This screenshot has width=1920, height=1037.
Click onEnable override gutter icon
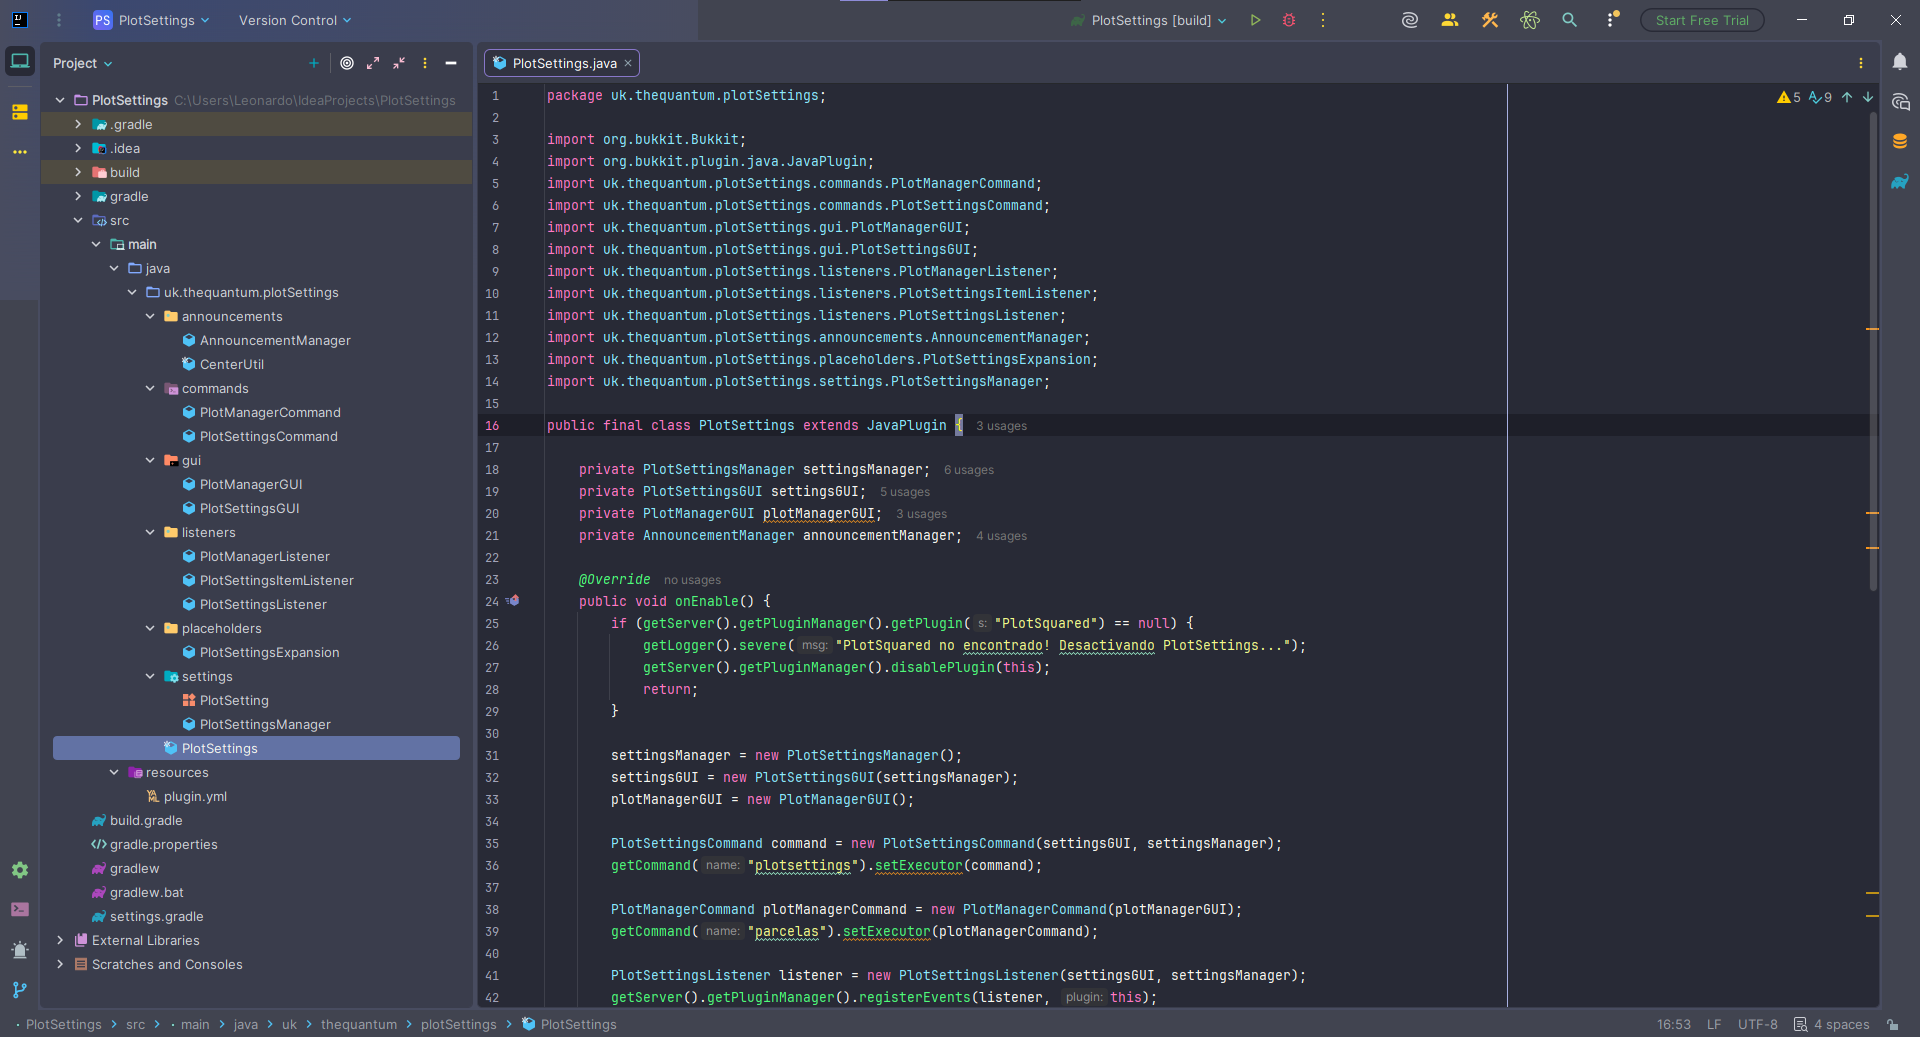coord(513,601)
